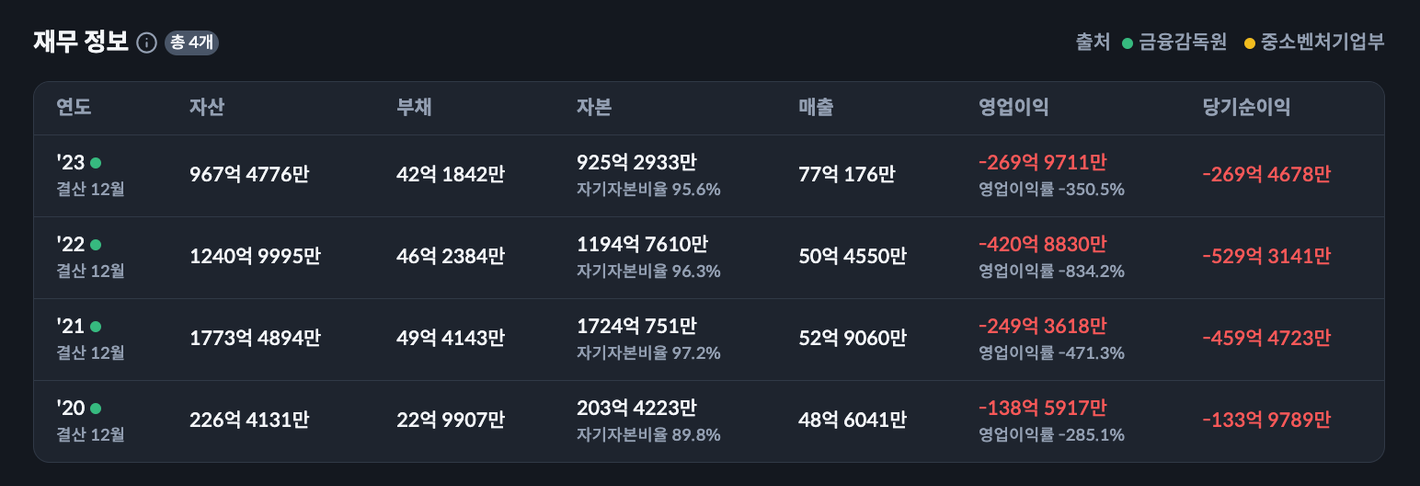Click the '21 revenue value 52억 9060만
Screen dimensions: 1420x486
click(x=852, y=338)
